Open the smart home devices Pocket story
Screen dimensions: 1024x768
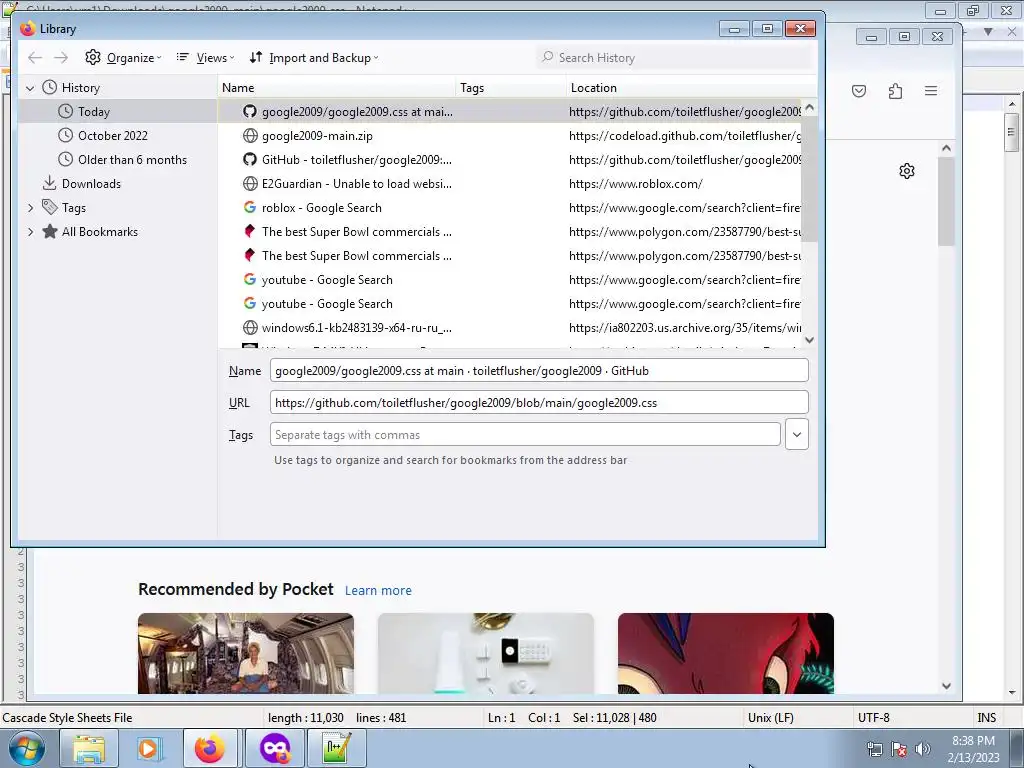click(x=486, y=653)
